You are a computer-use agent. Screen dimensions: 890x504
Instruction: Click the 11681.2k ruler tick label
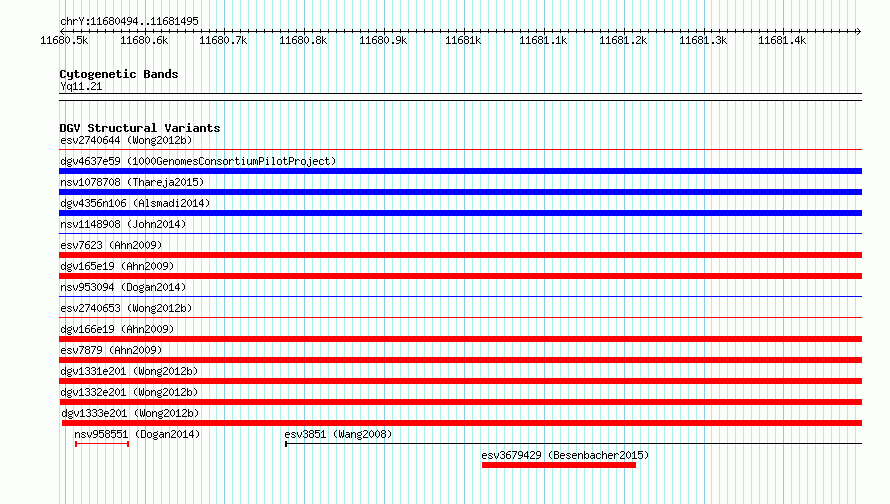tap(623, 40)
